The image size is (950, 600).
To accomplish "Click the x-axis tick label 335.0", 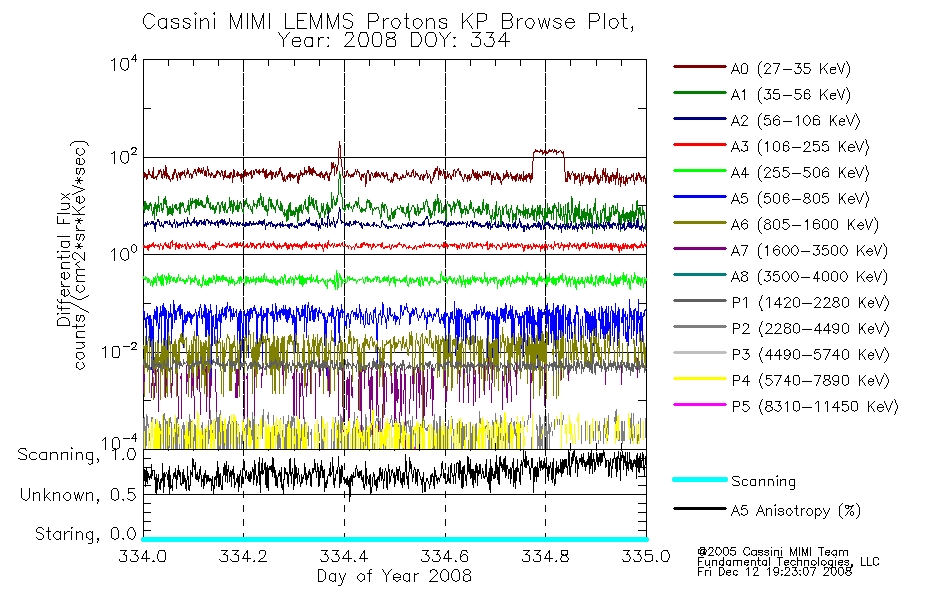I will coord(646,556).
